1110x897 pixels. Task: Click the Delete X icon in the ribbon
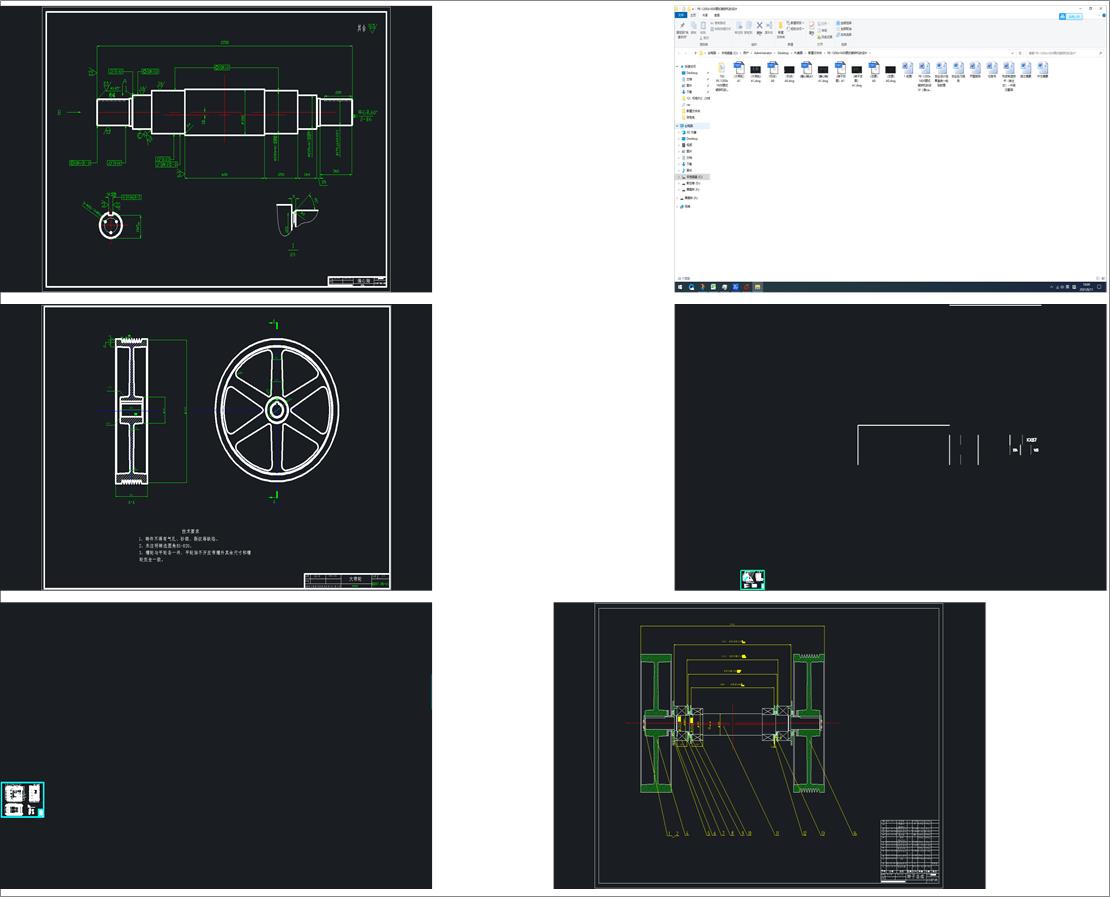pos(760,25)
